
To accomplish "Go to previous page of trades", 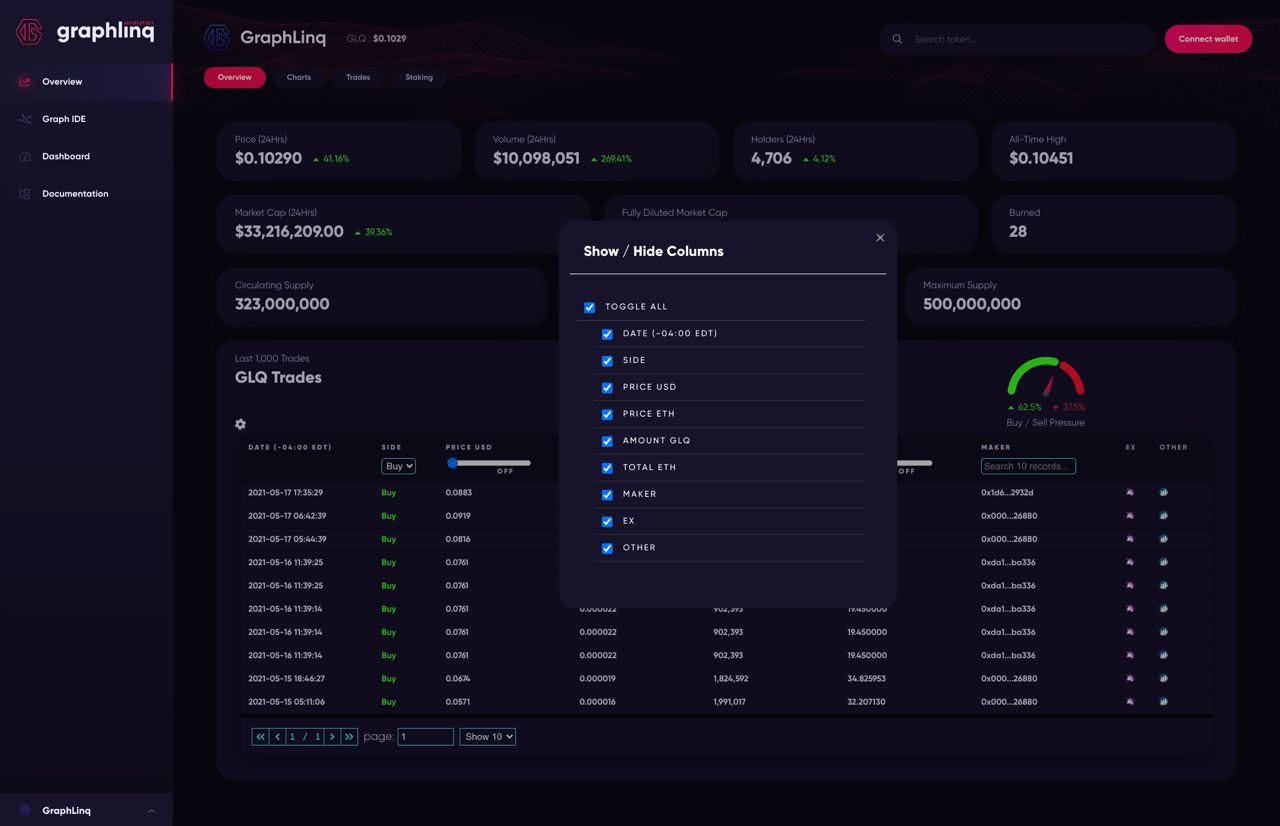I will pos(277,737).
